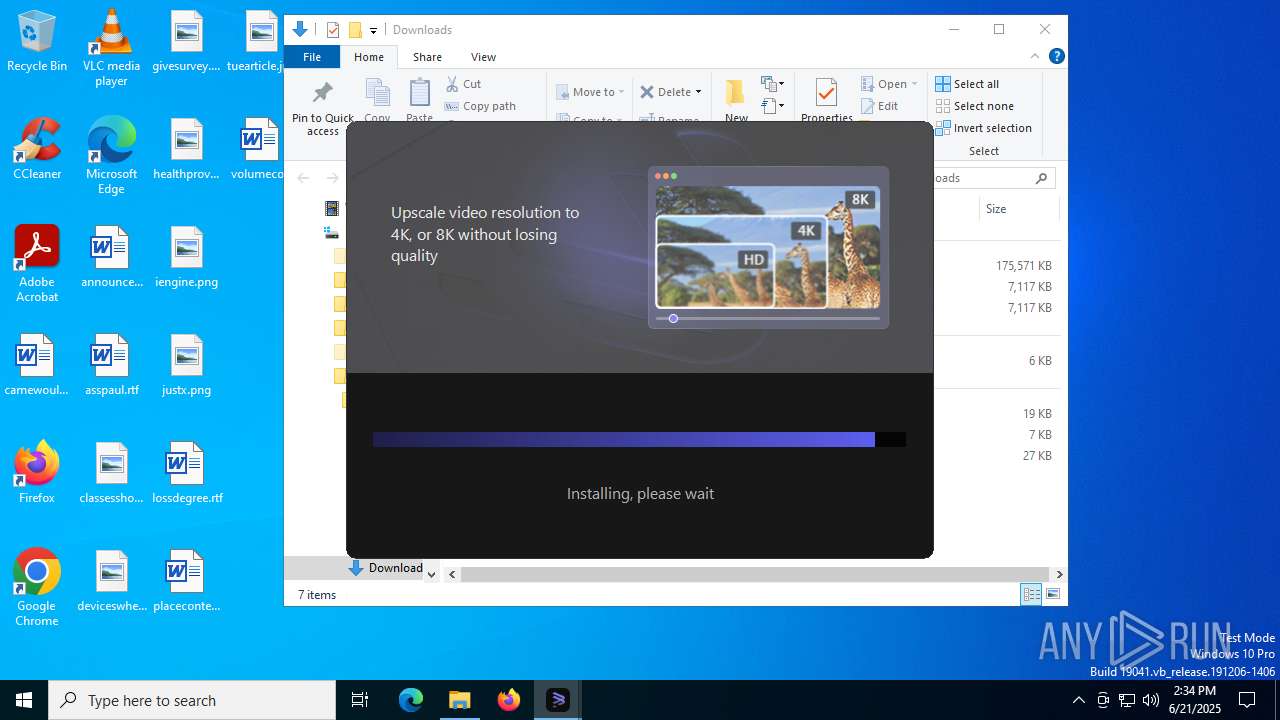Click the upscale preview slider handle

tap(673, 318)
